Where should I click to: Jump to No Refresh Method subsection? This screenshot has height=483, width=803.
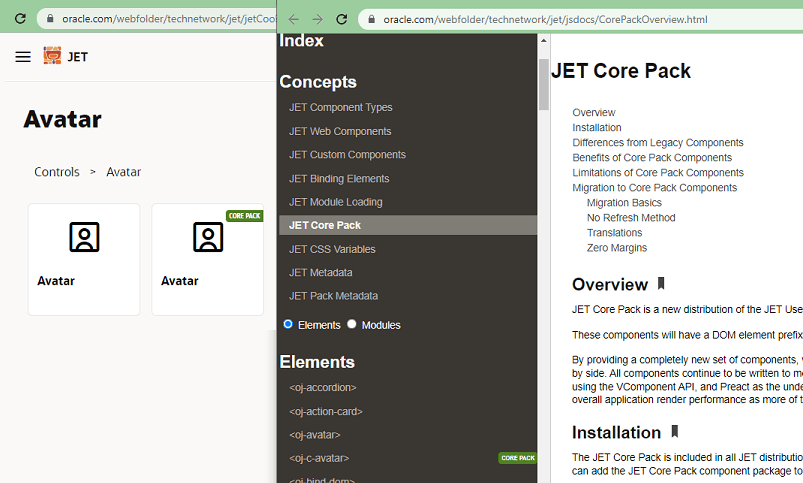(x=631, y=218)
